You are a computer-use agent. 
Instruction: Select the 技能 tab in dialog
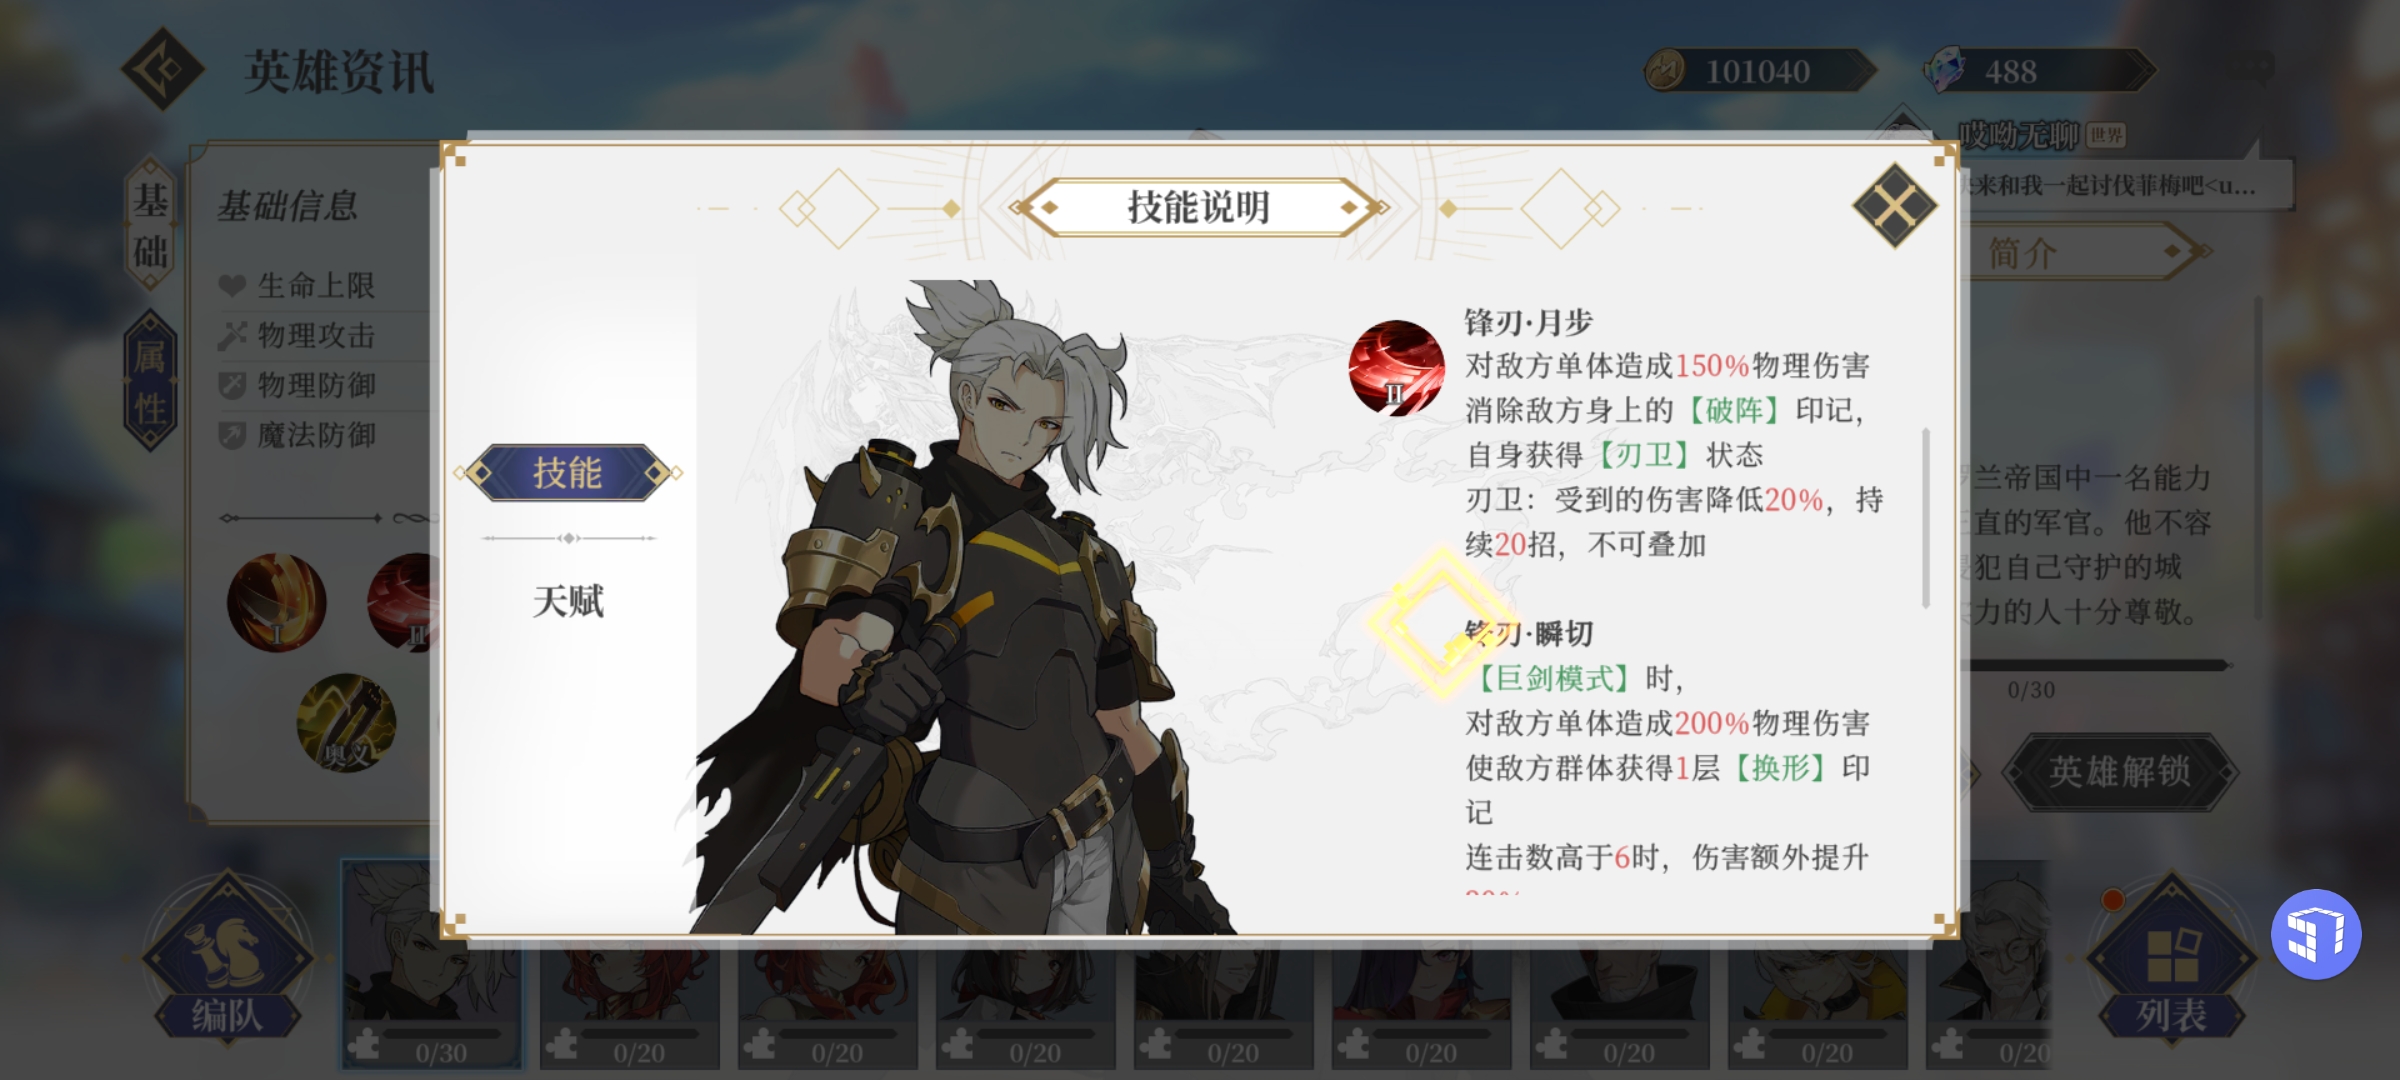point(568,473)
